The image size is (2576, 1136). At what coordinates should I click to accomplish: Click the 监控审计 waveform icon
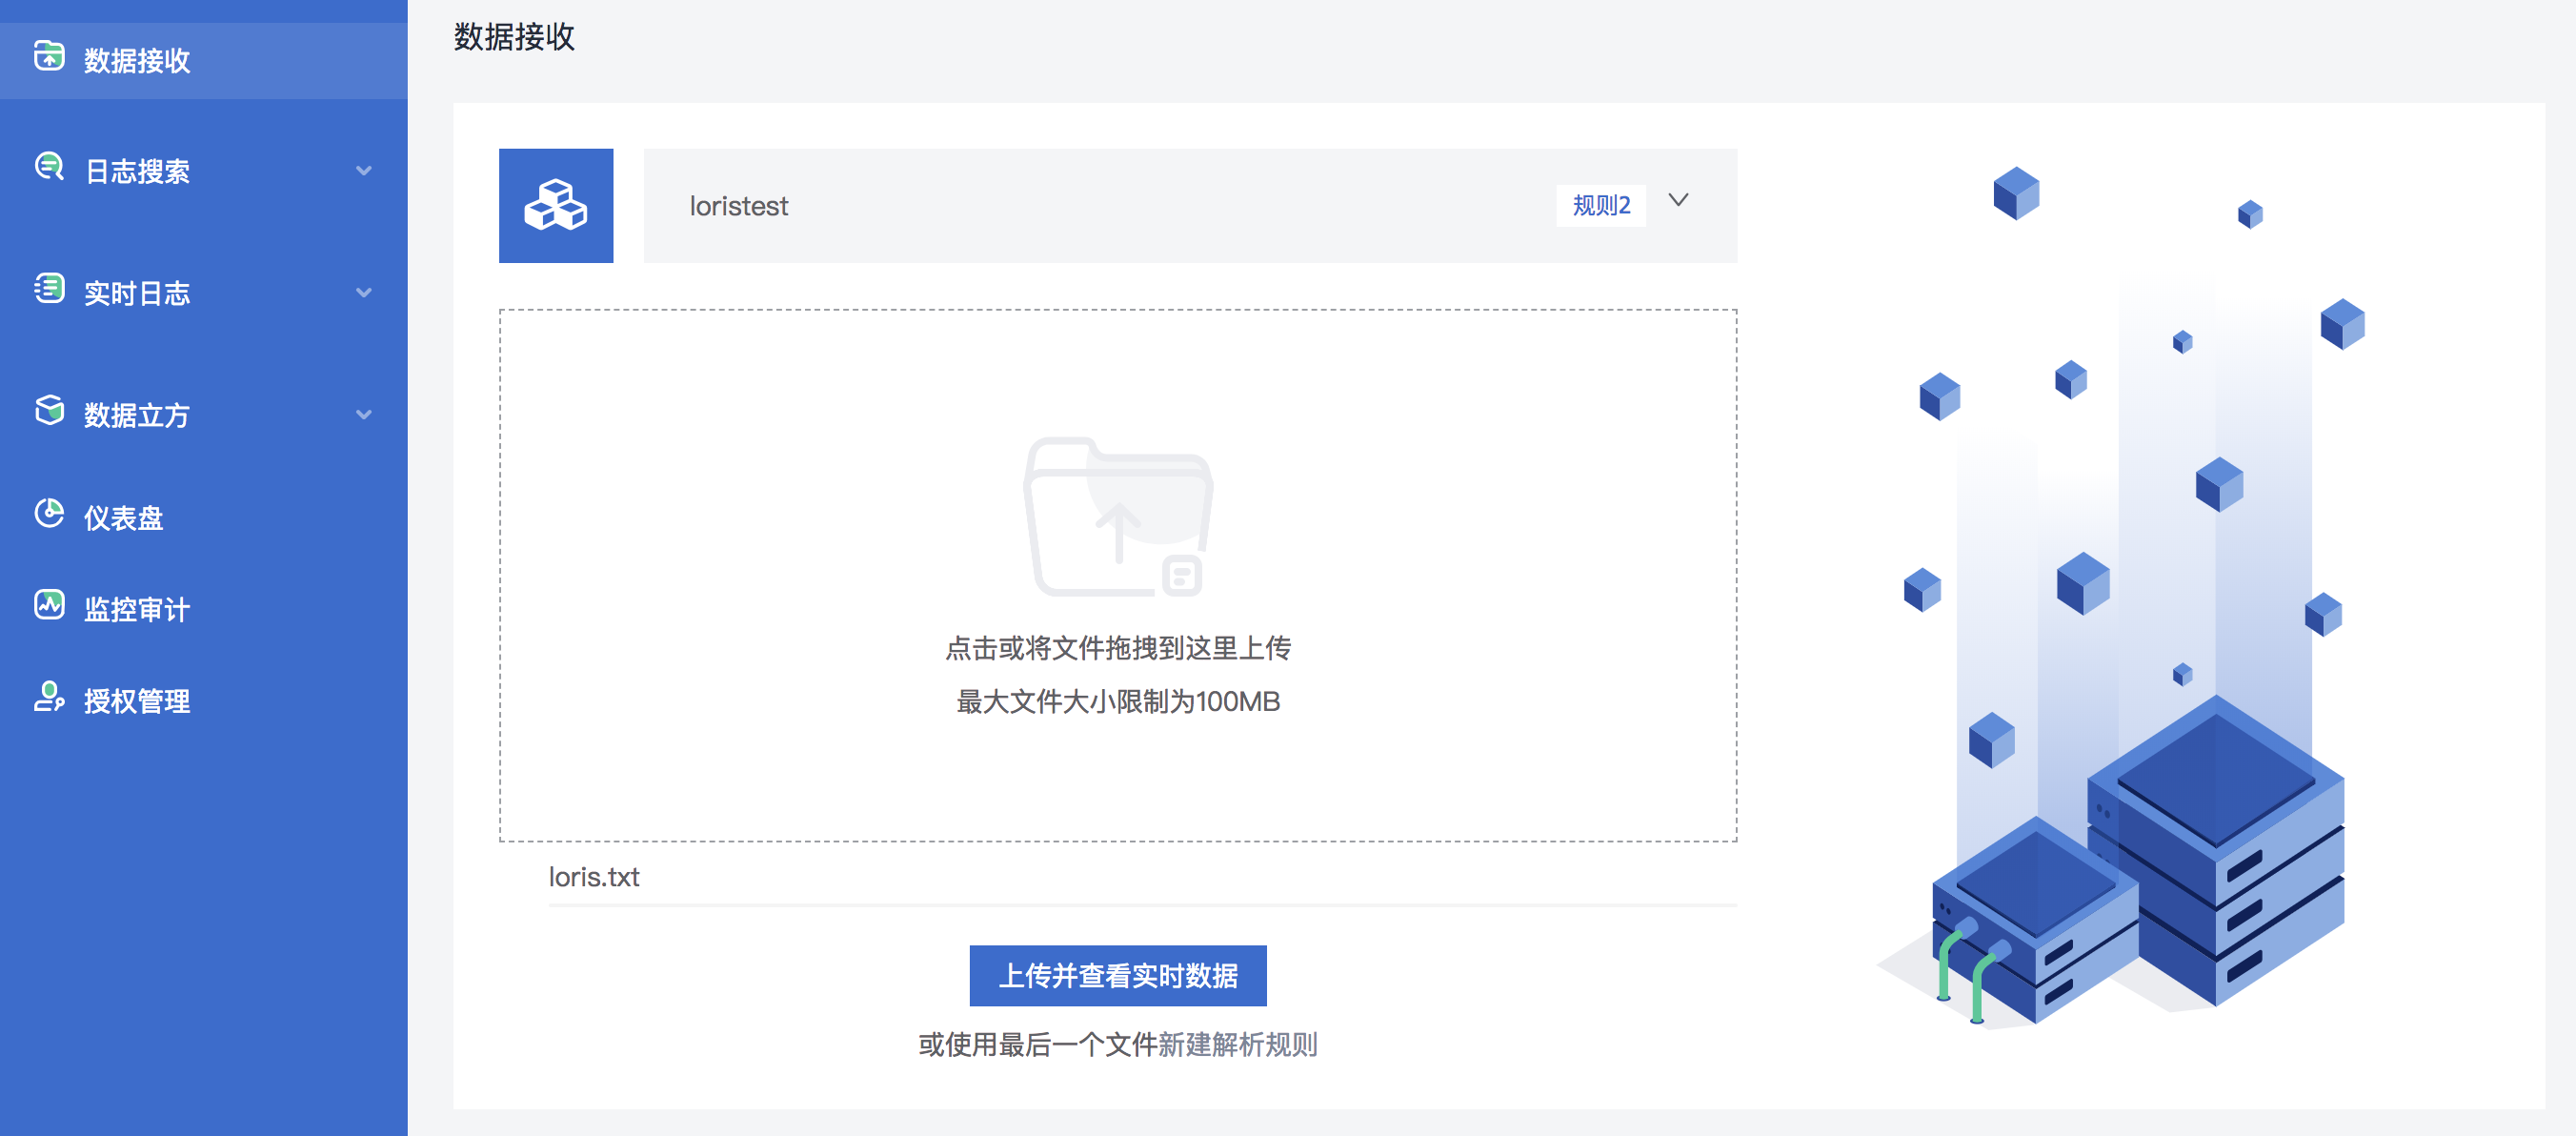49,605
